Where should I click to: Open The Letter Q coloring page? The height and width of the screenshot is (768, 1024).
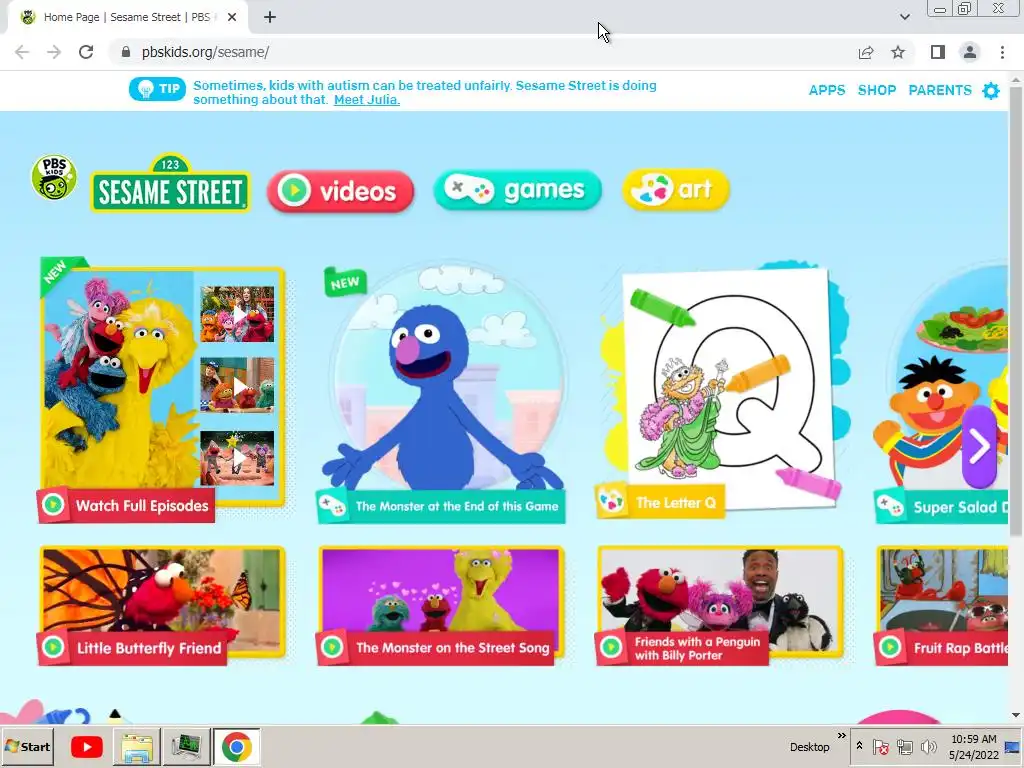[x=725, y=389]
